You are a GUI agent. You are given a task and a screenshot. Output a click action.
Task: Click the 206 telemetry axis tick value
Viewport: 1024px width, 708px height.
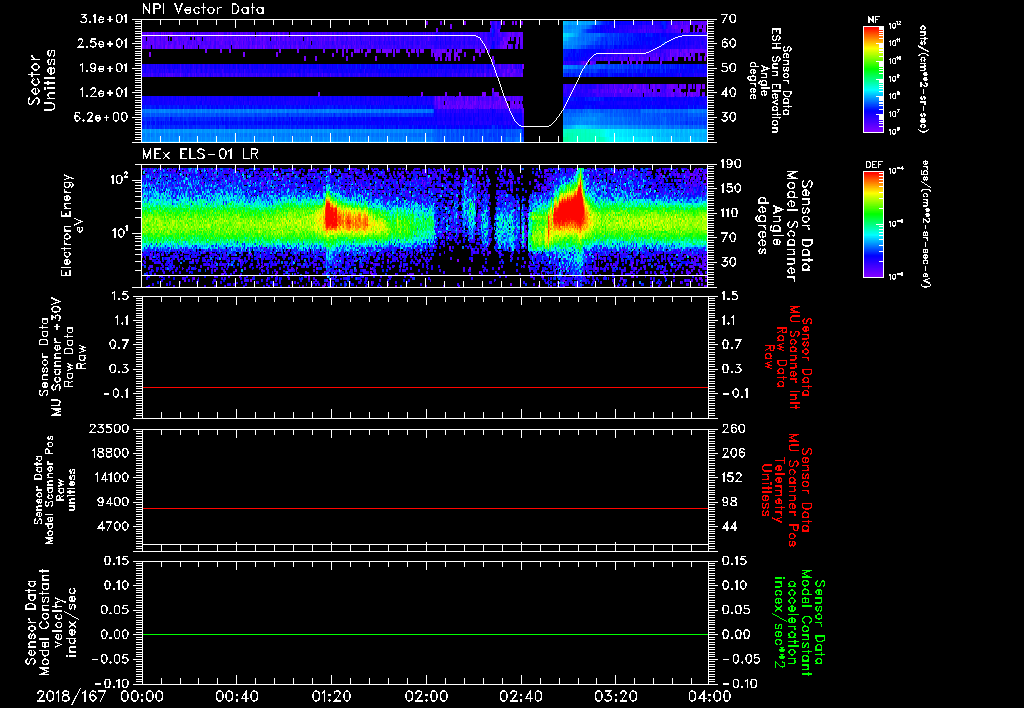[733, 453]
